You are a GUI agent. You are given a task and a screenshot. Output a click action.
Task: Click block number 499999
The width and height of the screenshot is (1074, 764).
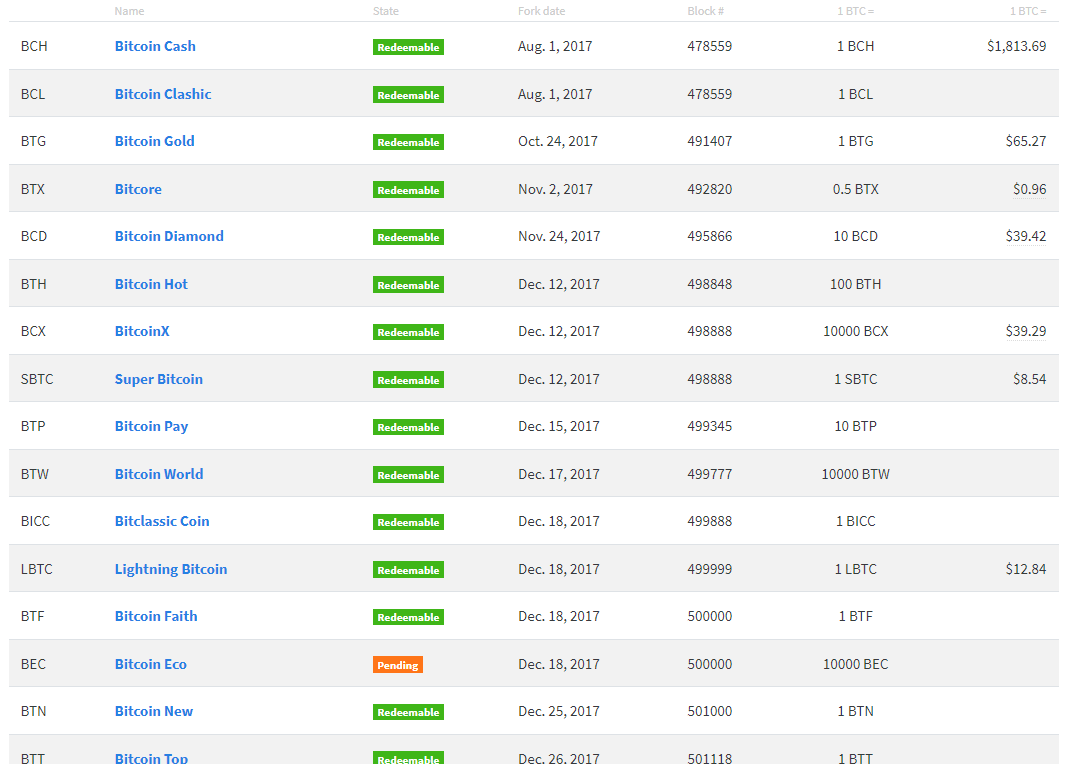pos(710,569)
